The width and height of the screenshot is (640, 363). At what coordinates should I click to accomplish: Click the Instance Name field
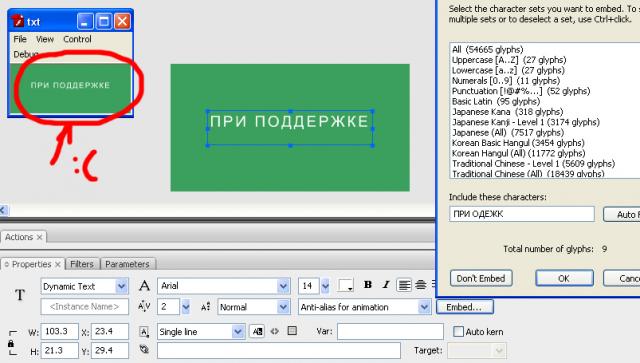(84, 307)
